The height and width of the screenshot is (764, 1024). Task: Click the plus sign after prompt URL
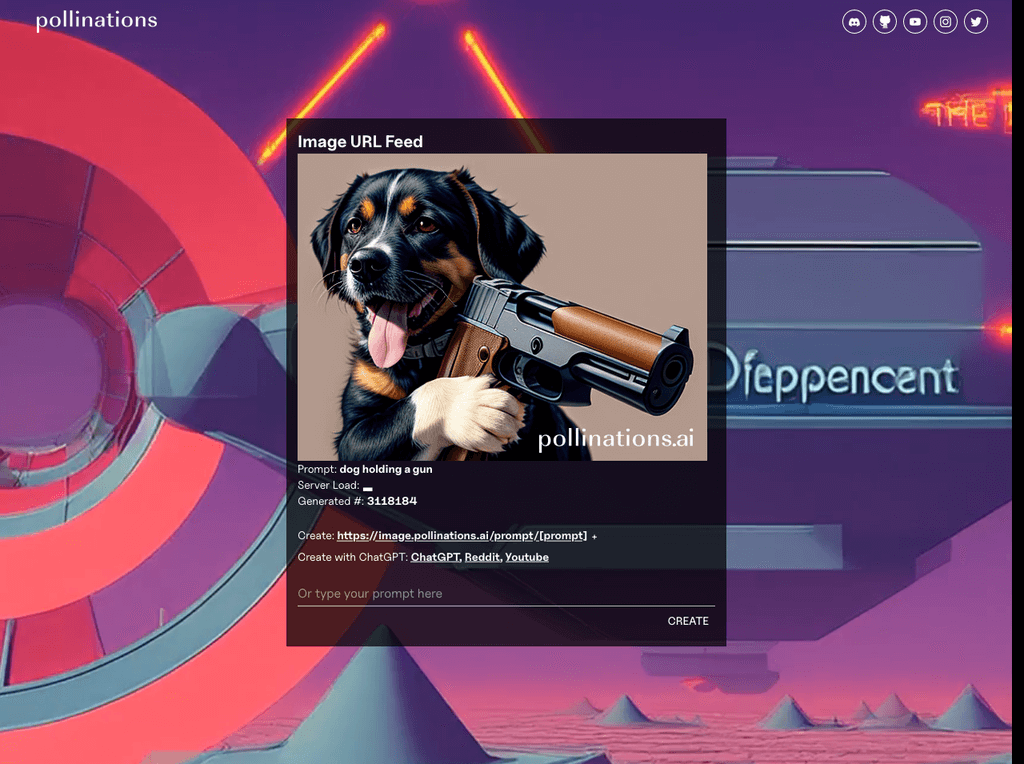594,537
